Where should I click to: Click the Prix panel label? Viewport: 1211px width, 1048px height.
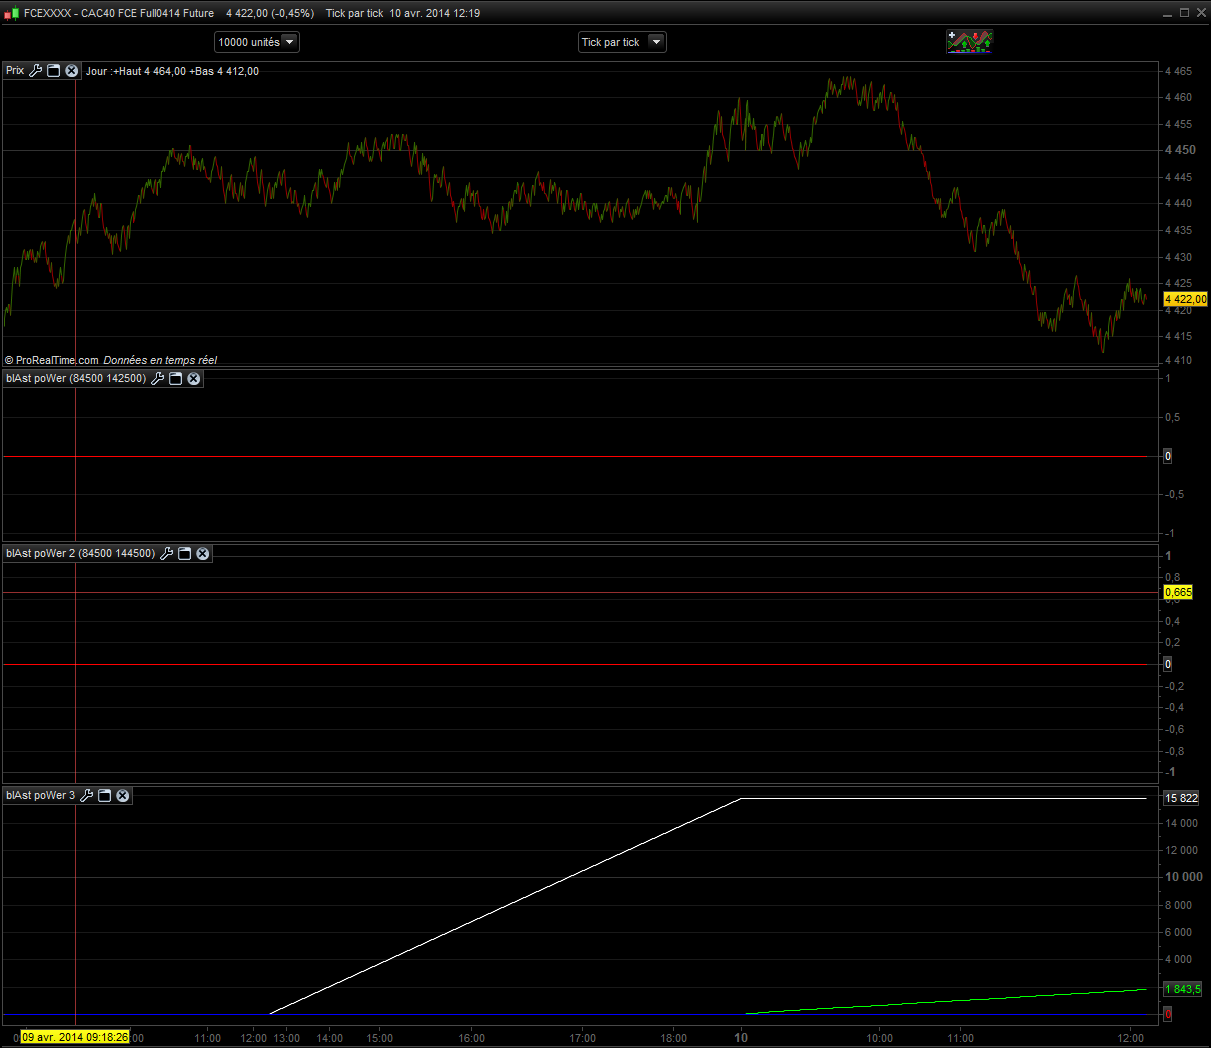tap(15, 71)
